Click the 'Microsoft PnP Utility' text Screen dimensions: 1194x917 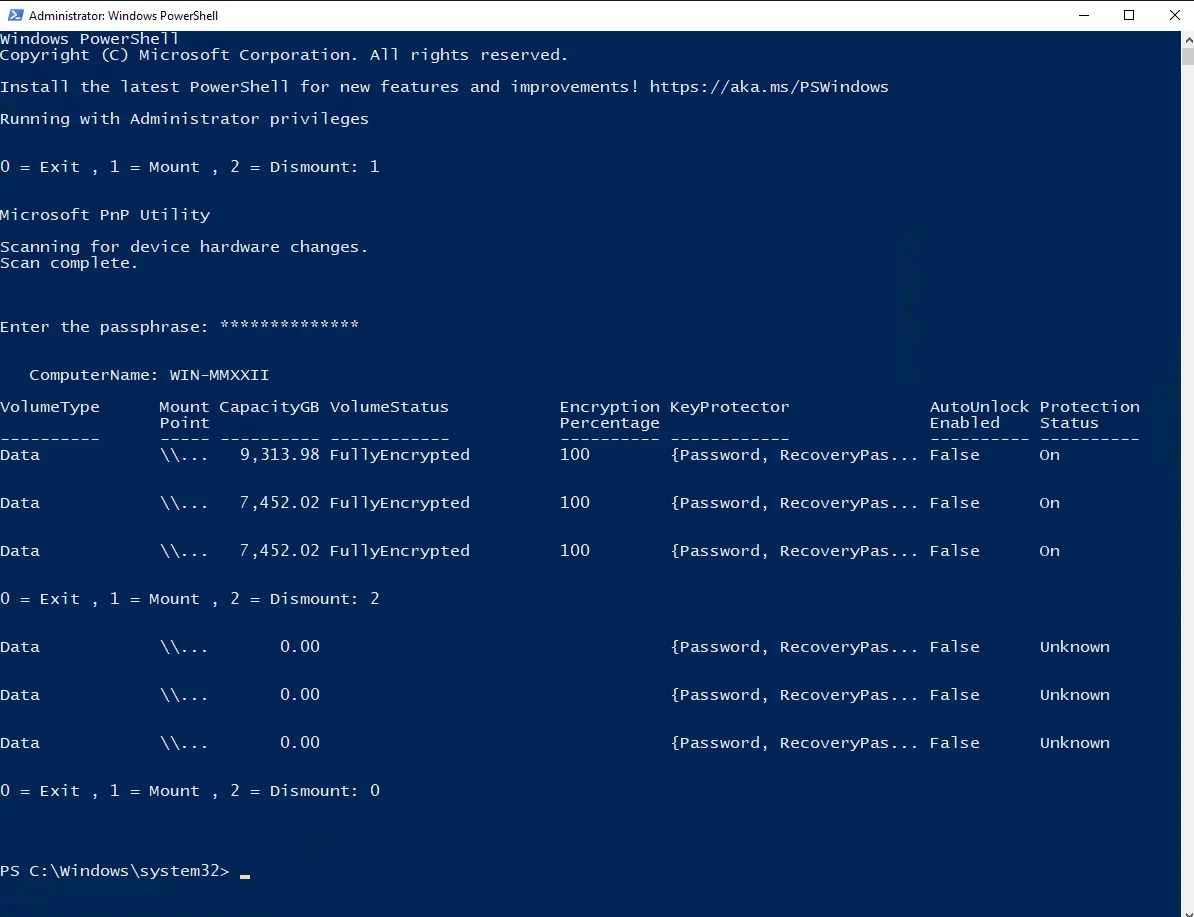(105, 215)
